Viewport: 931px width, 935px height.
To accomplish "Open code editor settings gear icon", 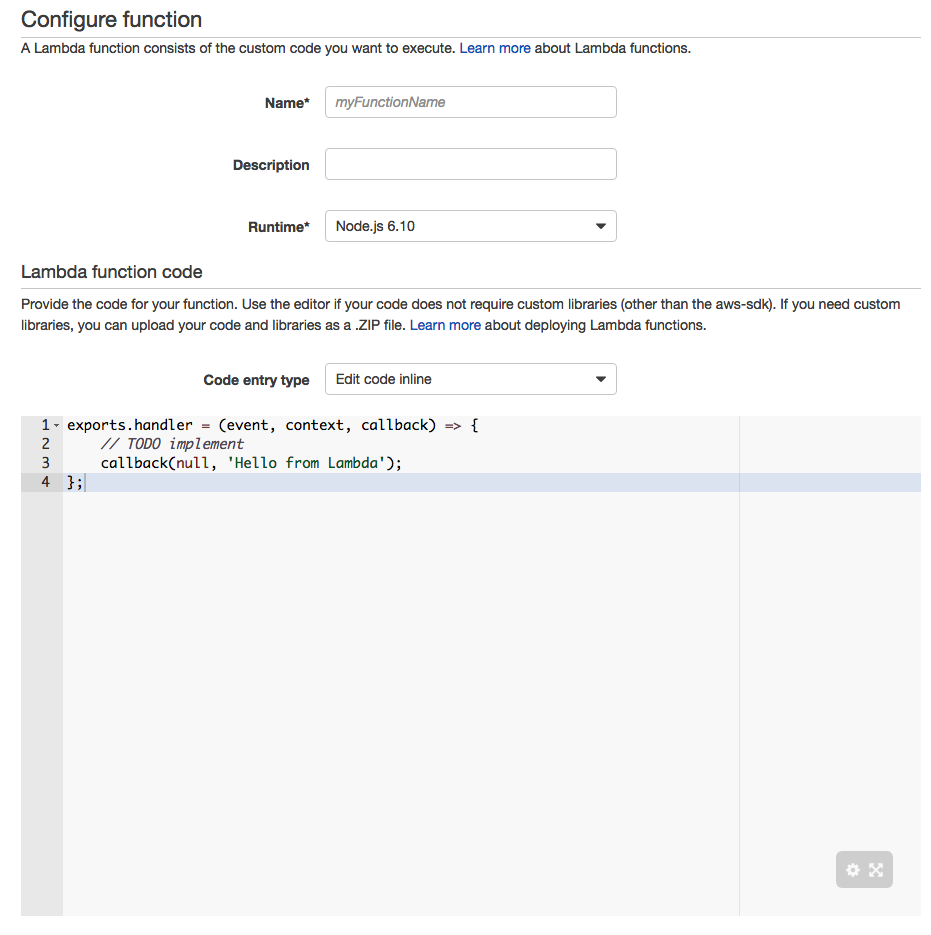I will coord(853,870).
